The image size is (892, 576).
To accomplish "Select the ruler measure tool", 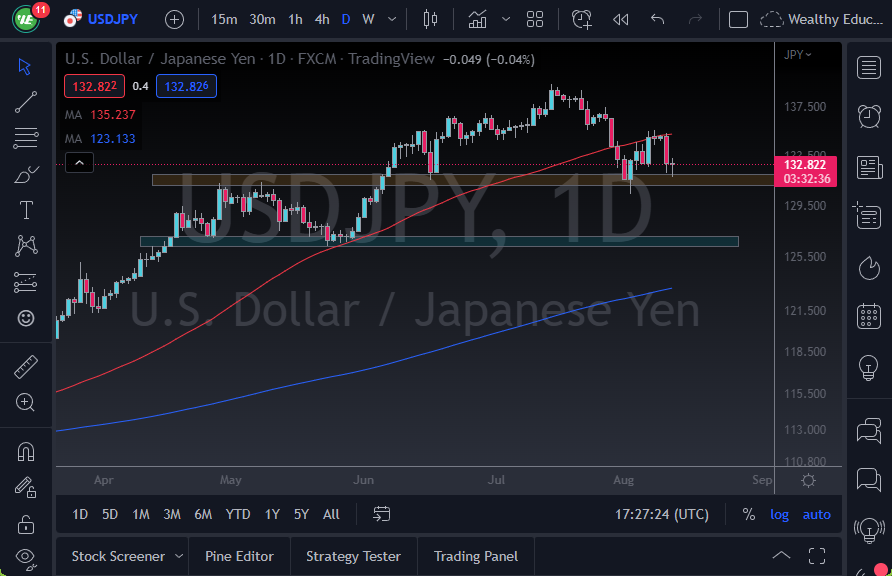I will pyautogui.click(x=26, y=367).
